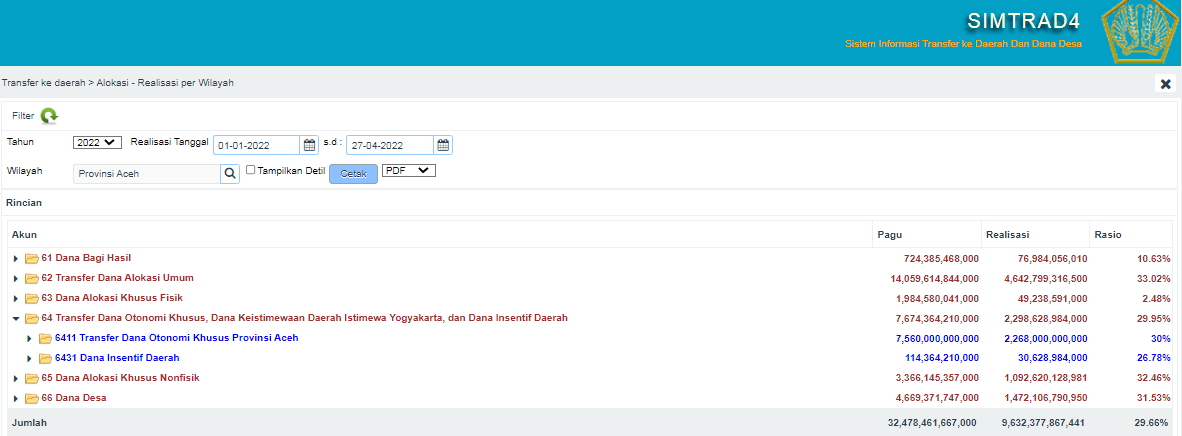The height and width of the screenshot is (436, 1182).
Task: Click the green Filter refresh icon
Action: click(x=49, y=116)
